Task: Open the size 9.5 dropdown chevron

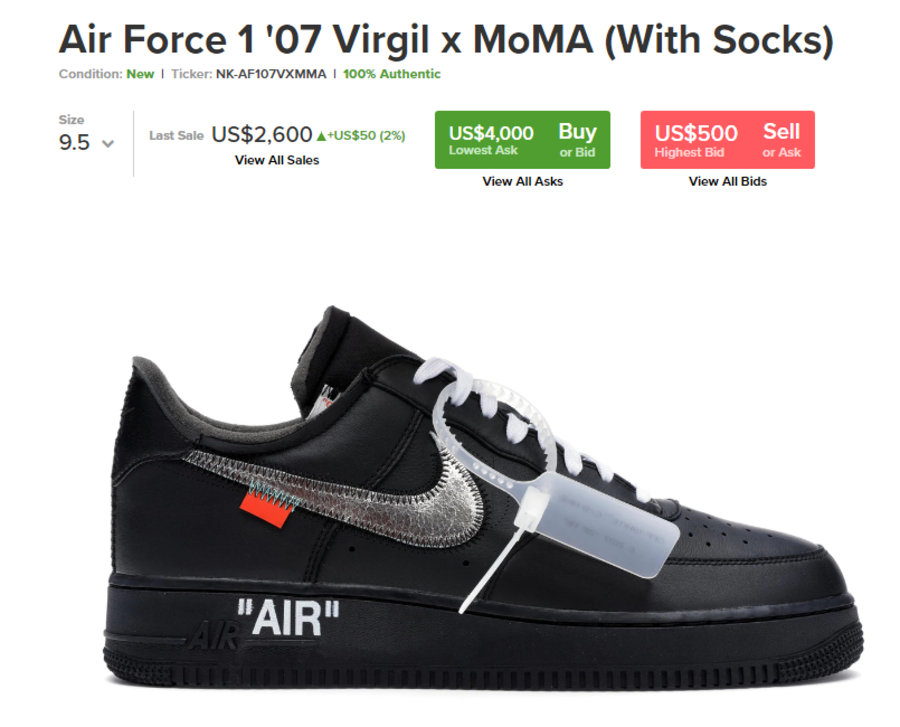Action: (x=108, y=143)
